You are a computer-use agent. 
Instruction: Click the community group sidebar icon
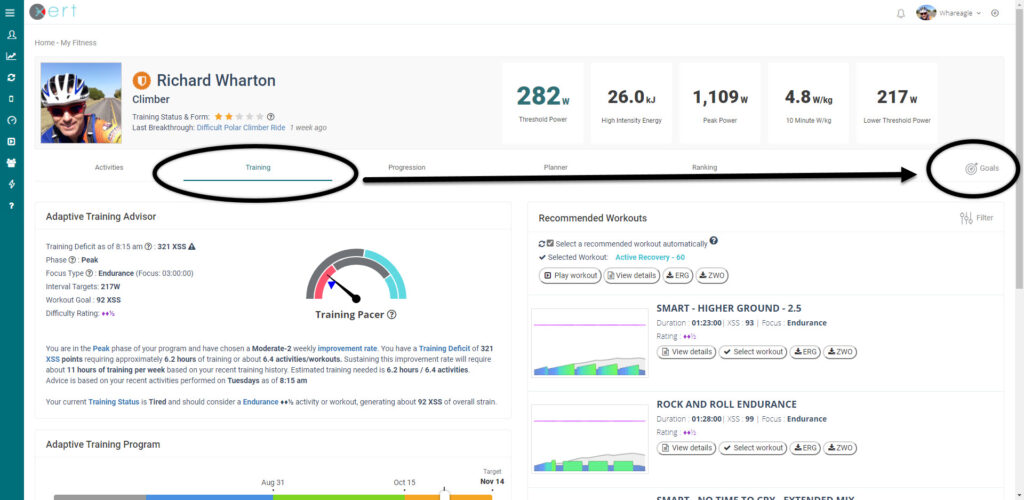pyautogui.click(x=11, y=163)
